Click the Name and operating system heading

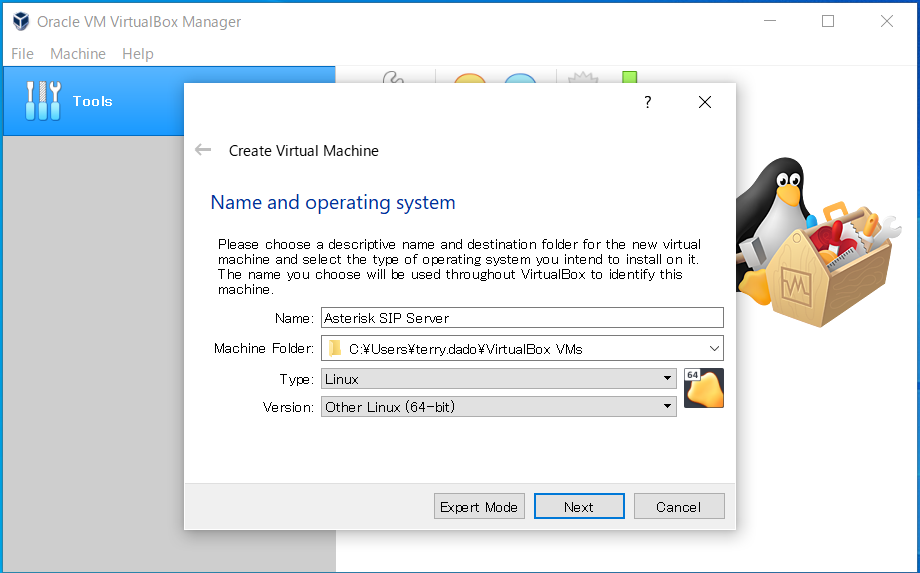pyautogui.click(x=333, y=202)
